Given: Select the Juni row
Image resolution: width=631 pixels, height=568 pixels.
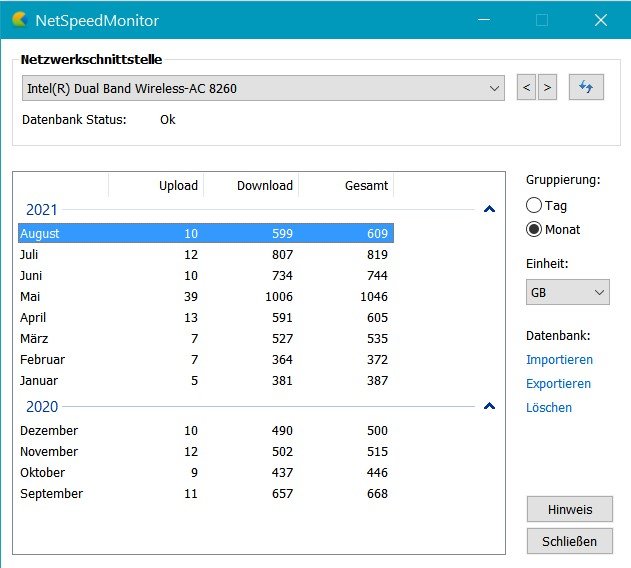Looking at the screenshot, I should point(206,275).
